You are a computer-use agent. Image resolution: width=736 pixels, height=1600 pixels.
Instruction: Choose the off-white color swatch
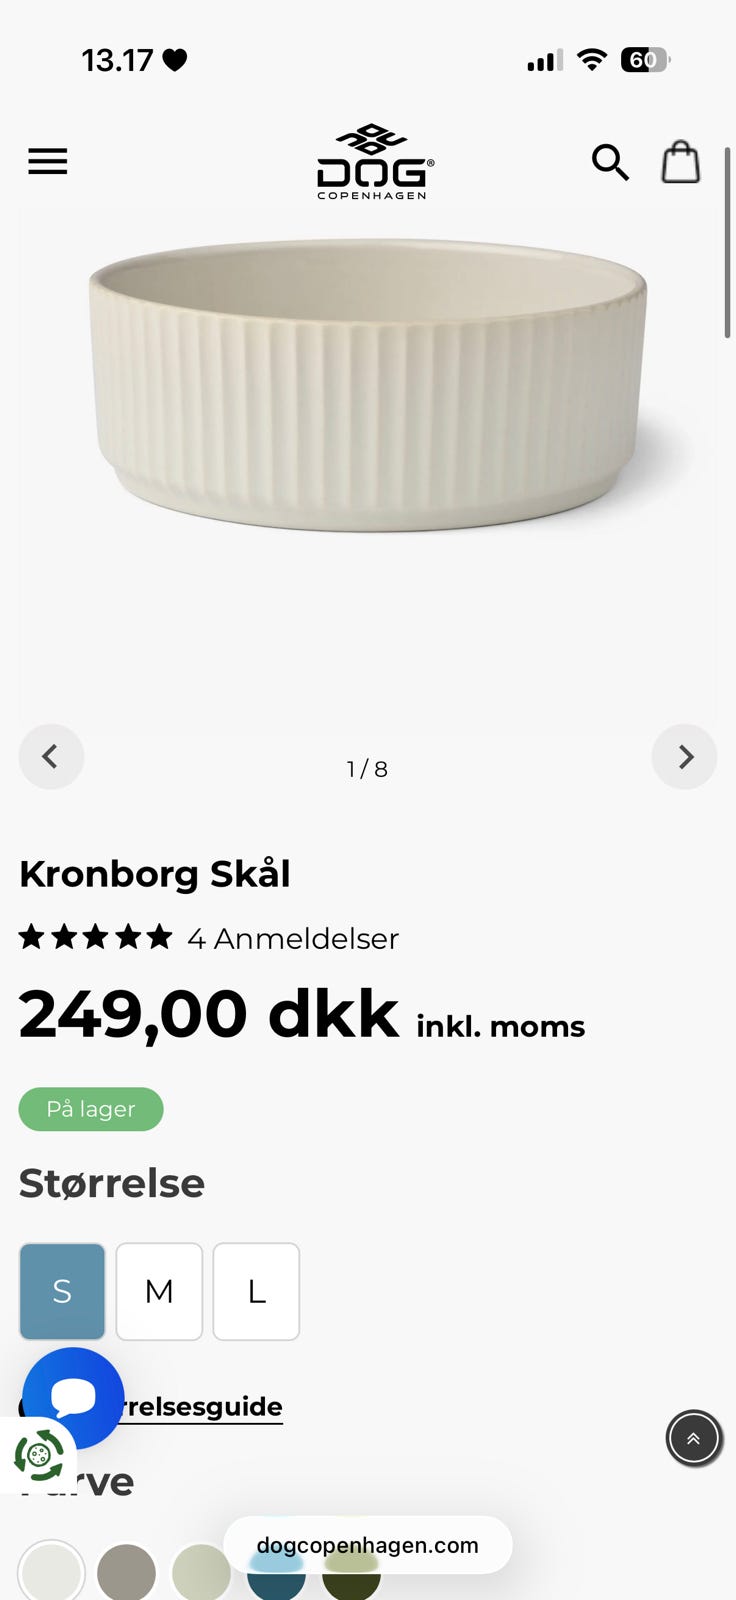(51, 1572)
